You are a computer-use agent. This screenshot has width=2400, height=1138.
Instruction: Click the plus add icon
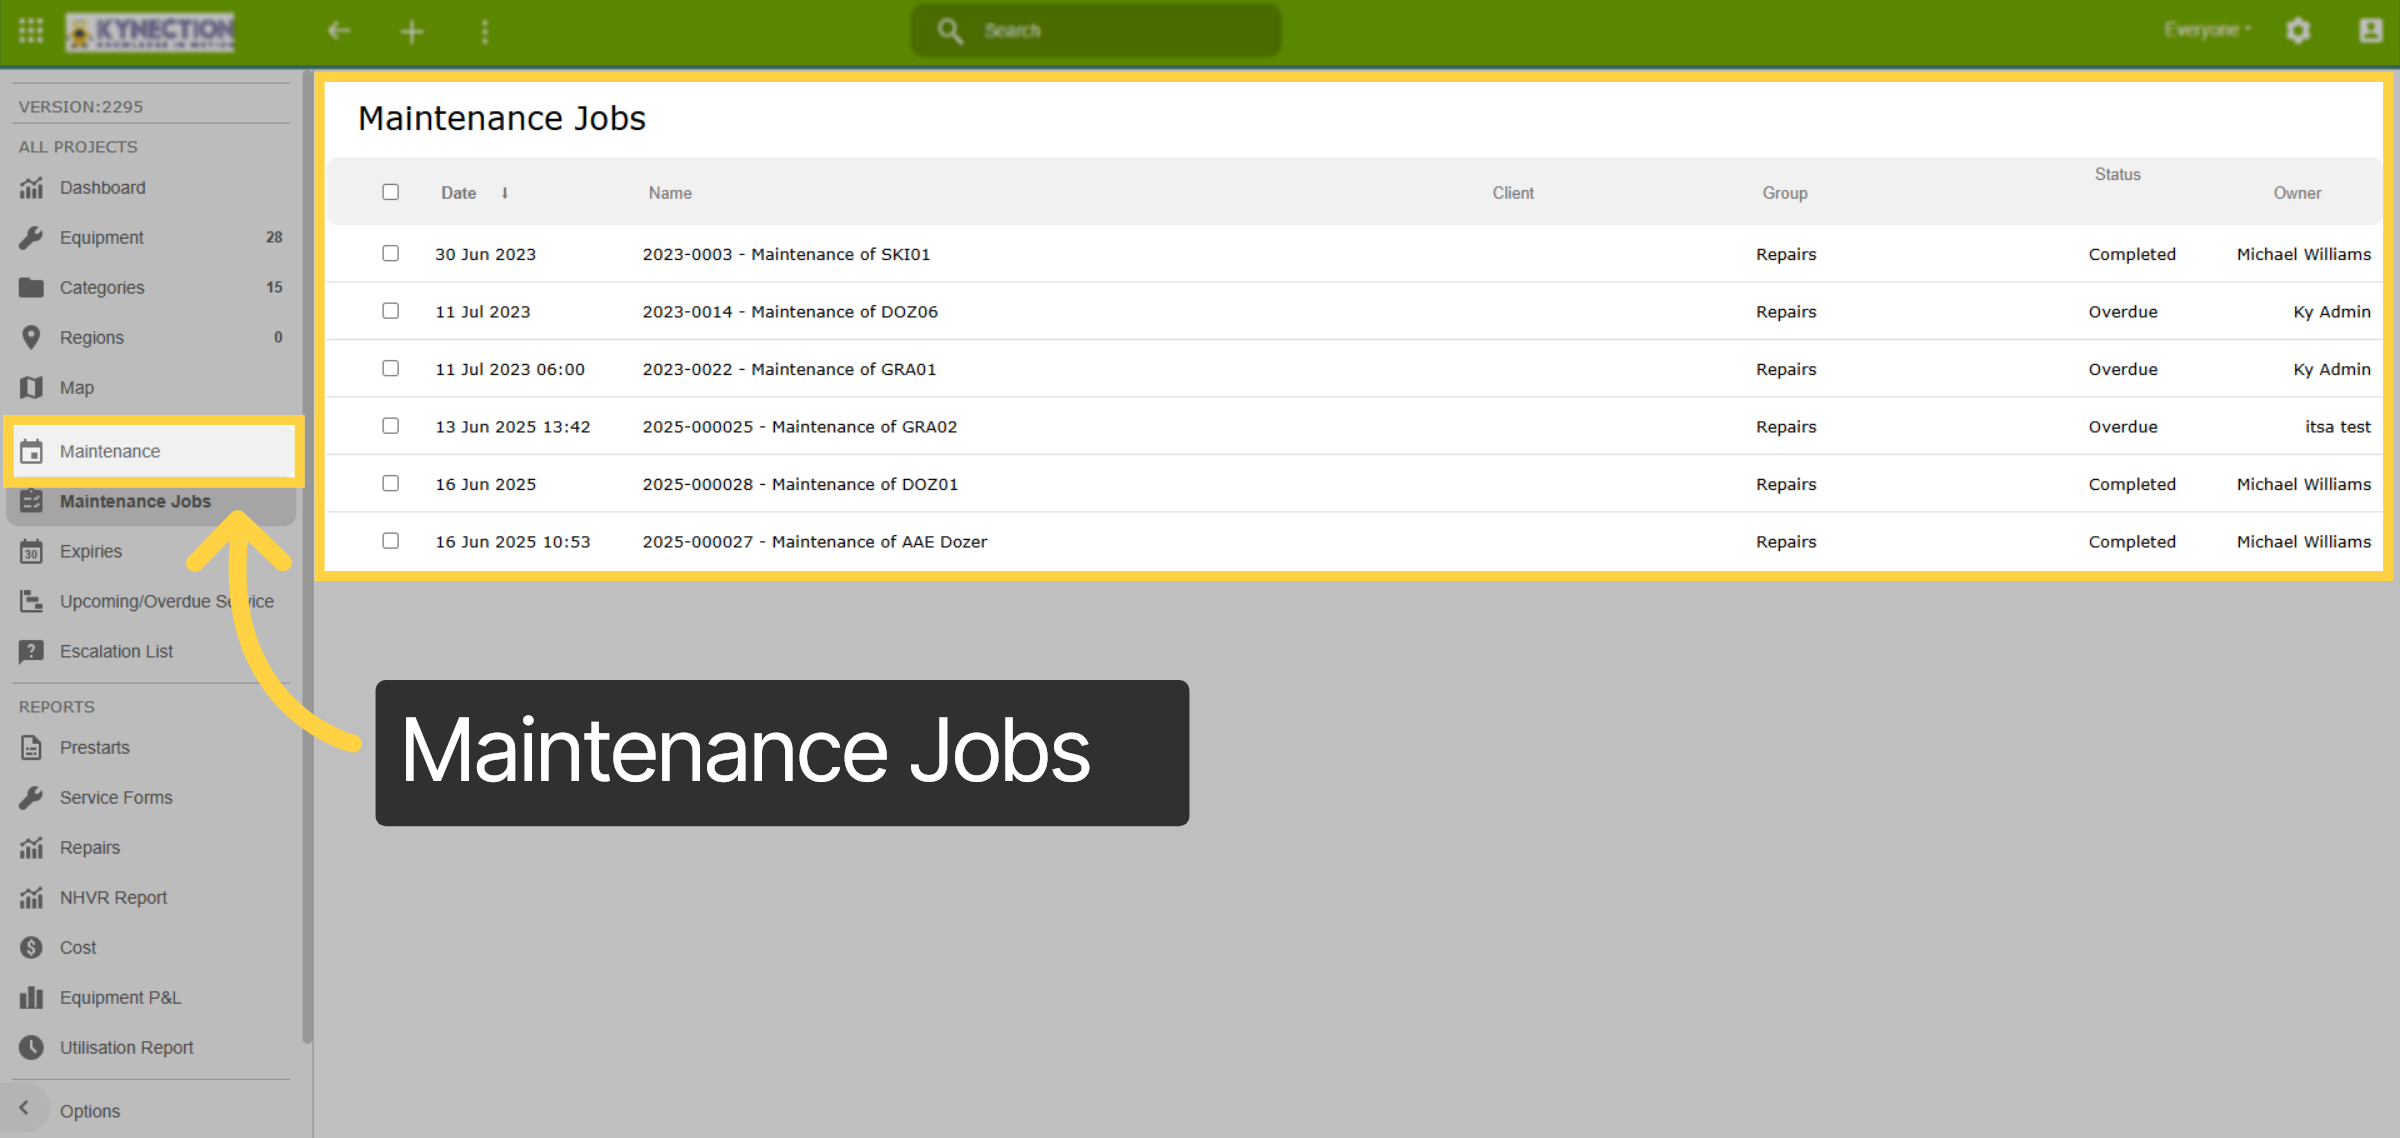click(x=412, y=32)
